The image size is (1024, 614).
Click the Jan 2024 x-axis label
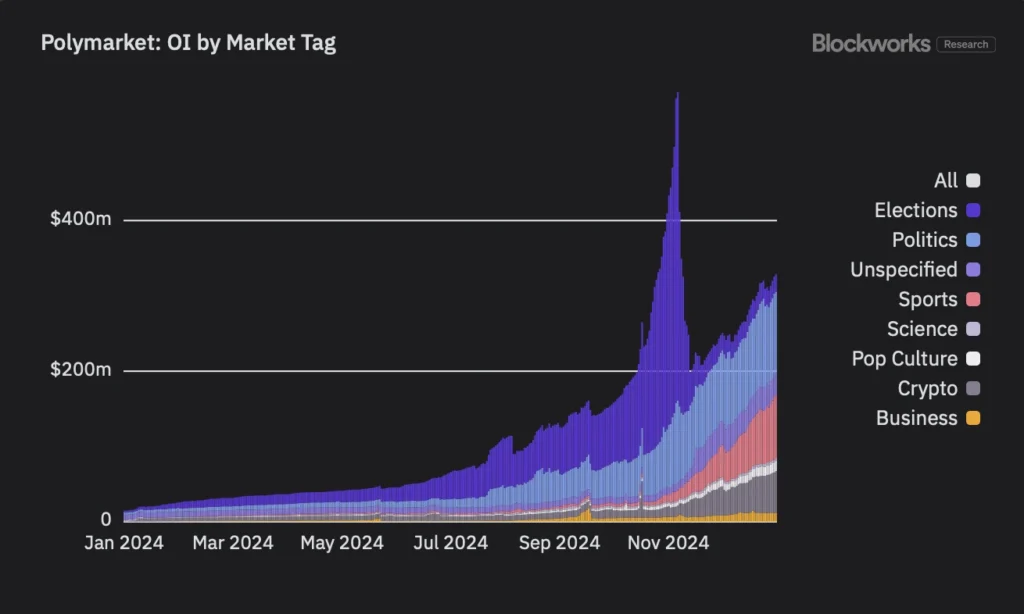pos(124,543)
